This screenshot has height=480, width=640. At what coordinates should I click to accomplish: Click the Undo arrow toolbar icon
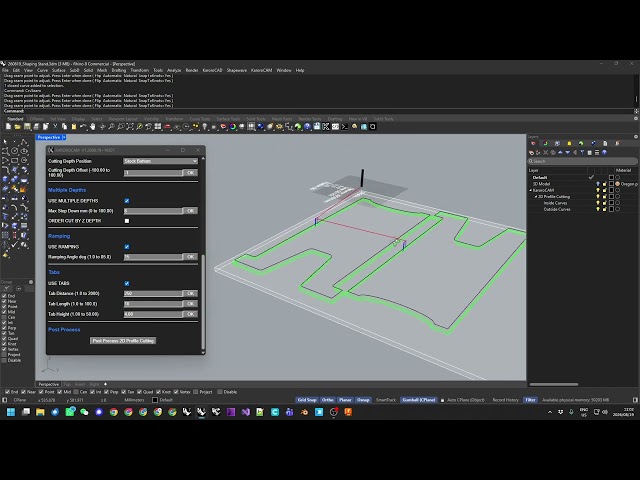pos(83,127)
